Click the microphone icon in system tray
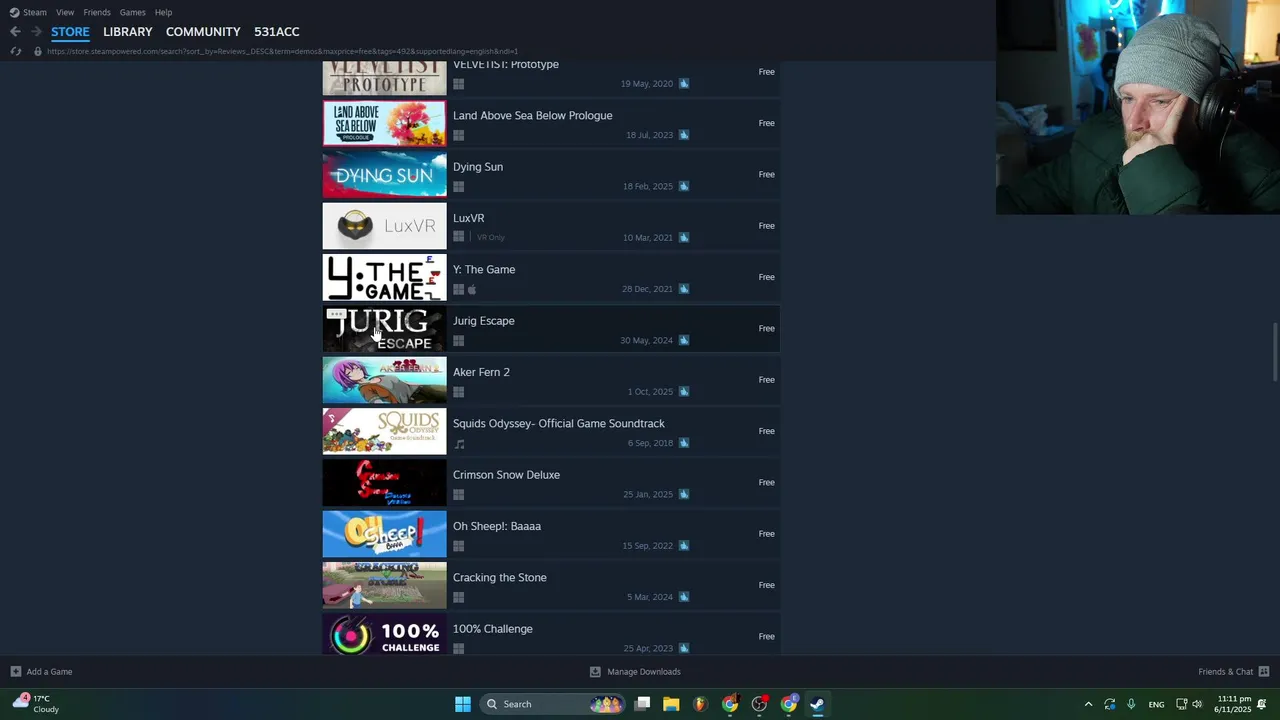 (x=1131, y=704)
